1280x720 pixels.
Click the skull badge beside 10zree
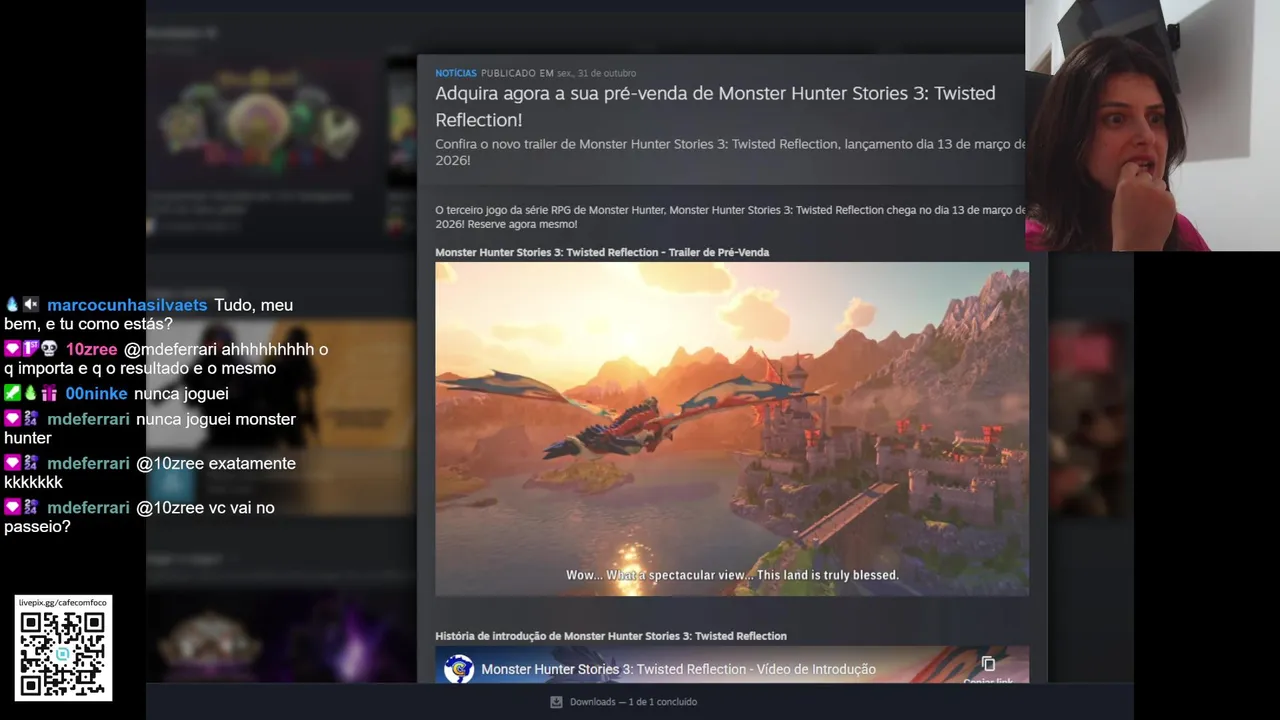point(49,349)
